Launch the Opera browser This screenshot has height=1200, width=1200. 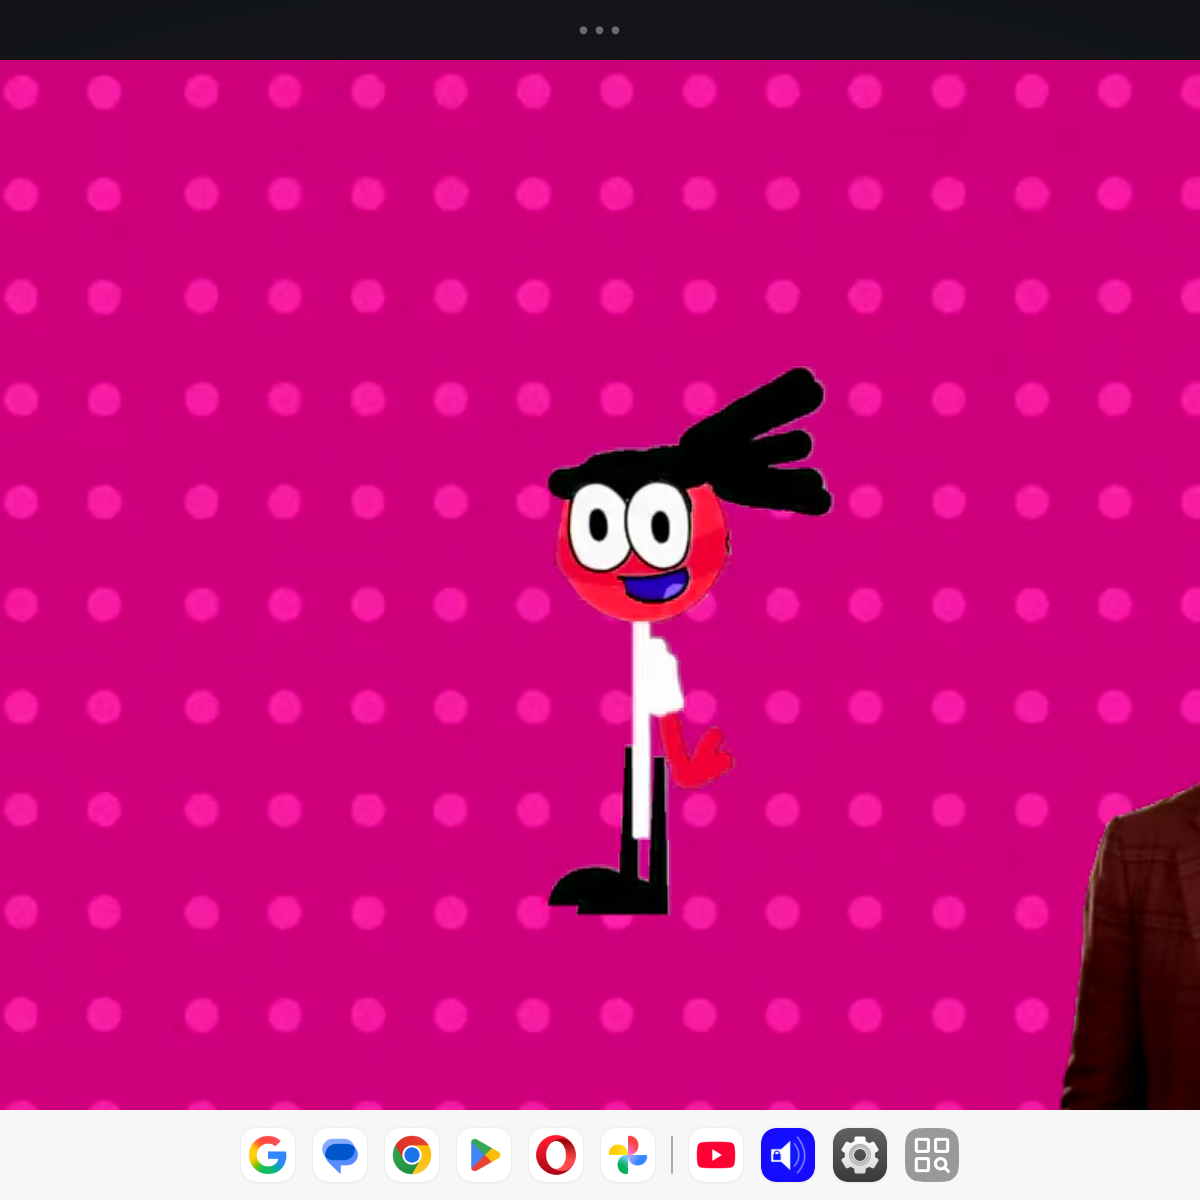(x=556, y=1155)
